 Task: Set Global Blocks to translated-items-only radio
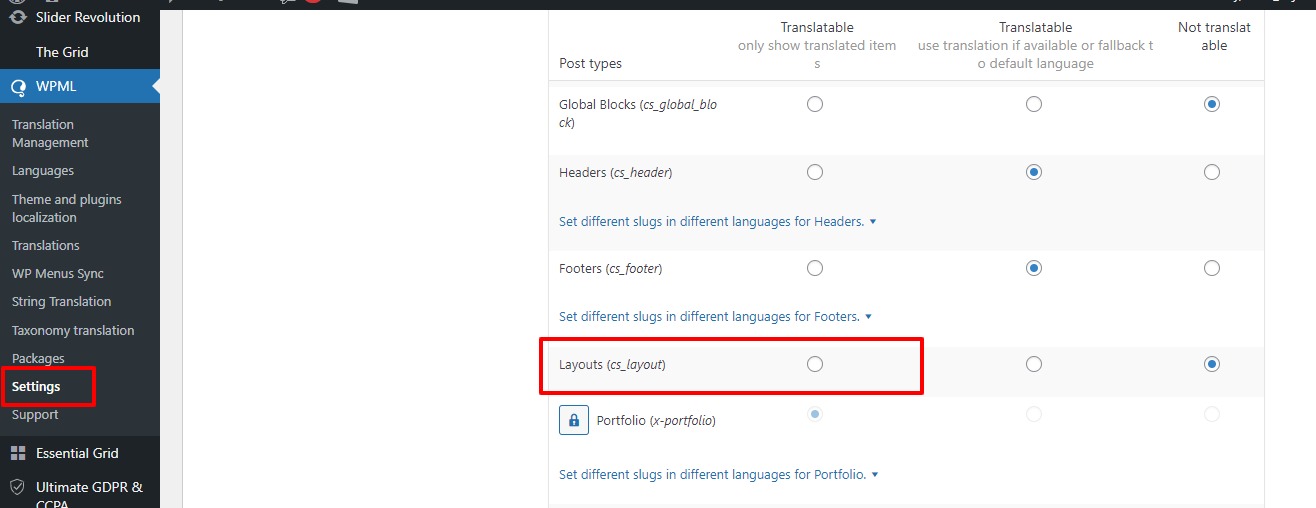[x=815, y=104]
